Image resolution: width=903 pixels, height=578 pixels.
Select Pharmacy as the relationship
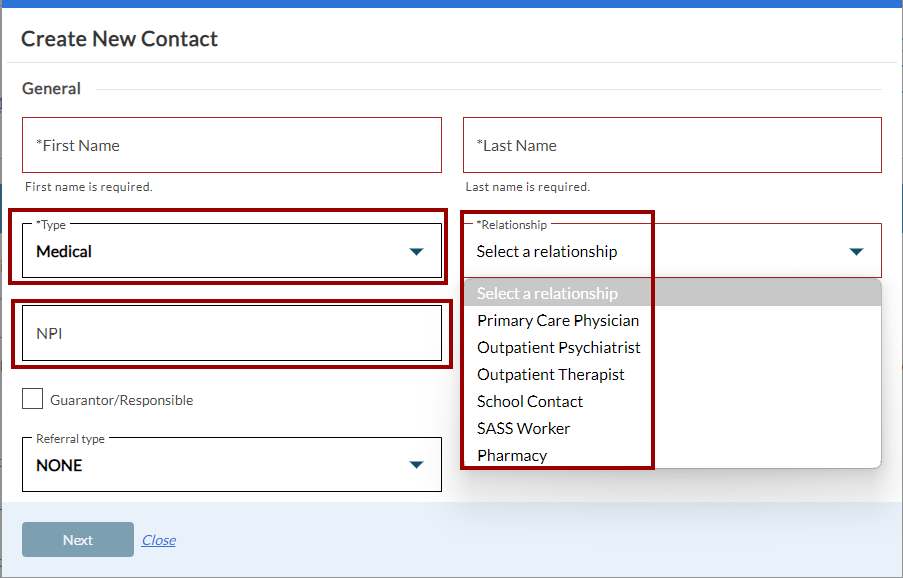click(x=512, y=456)
